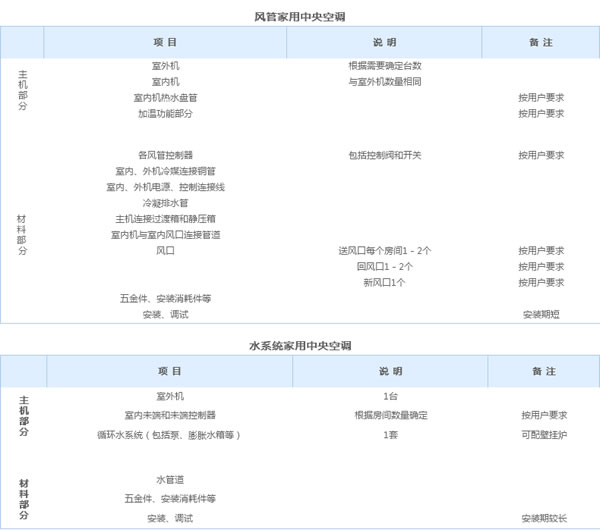
Task: Click the 水管道 material item
Action: (170, 481)
